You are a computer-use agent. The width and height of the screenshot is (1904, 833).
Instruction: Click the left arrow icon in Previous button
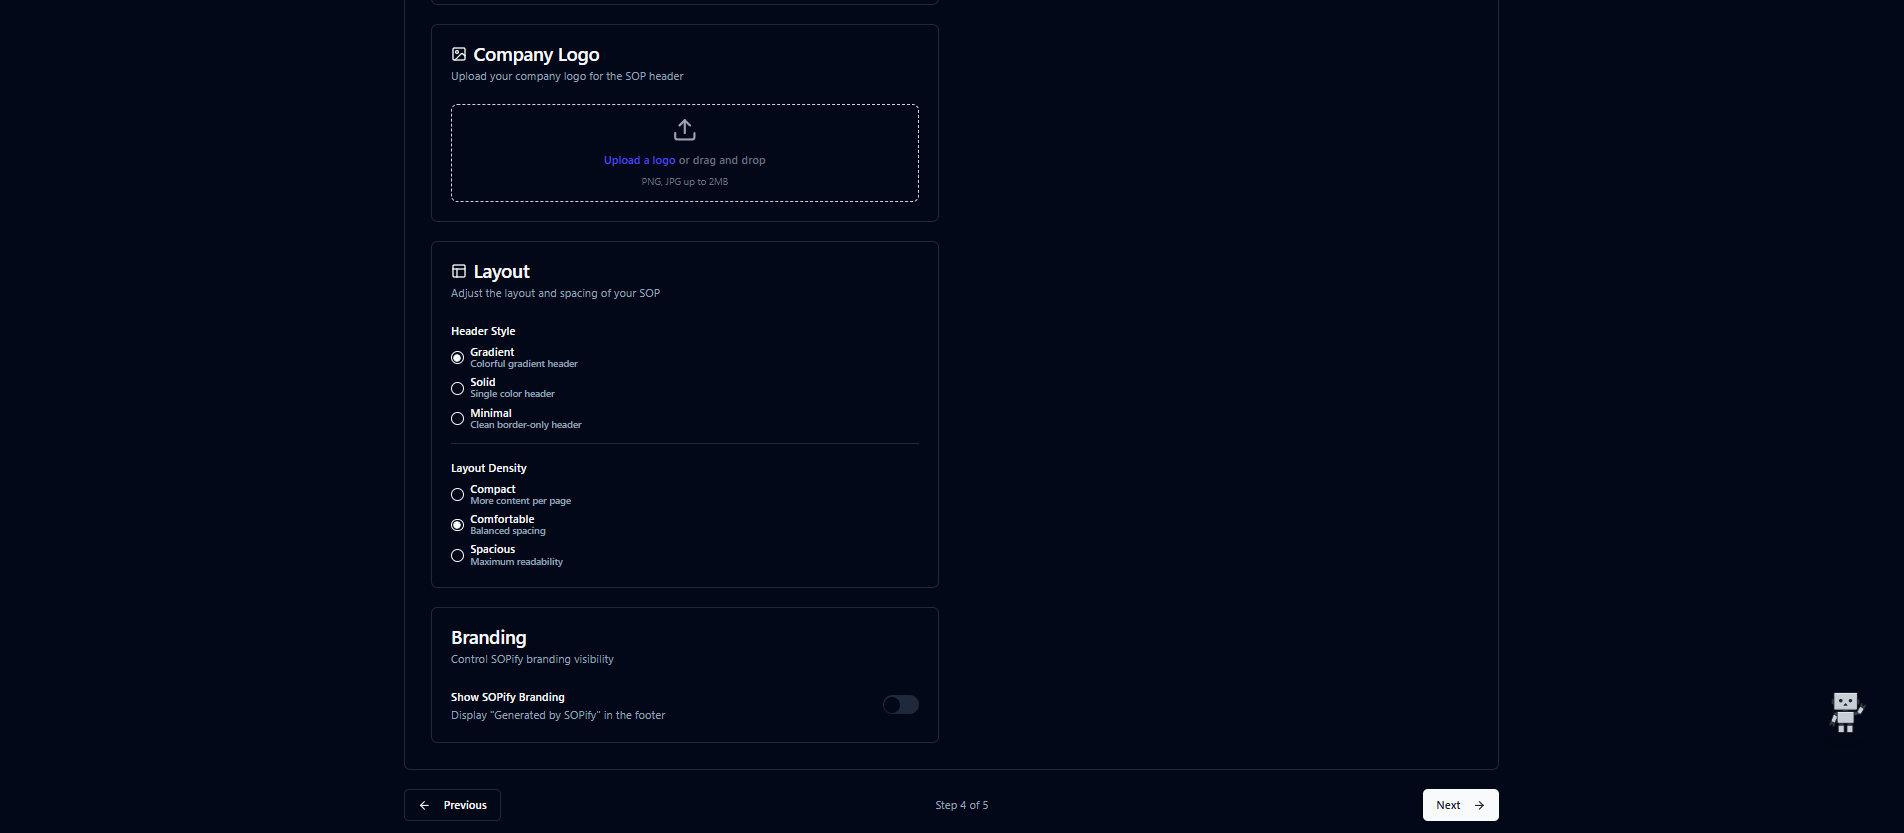point(425,805)
